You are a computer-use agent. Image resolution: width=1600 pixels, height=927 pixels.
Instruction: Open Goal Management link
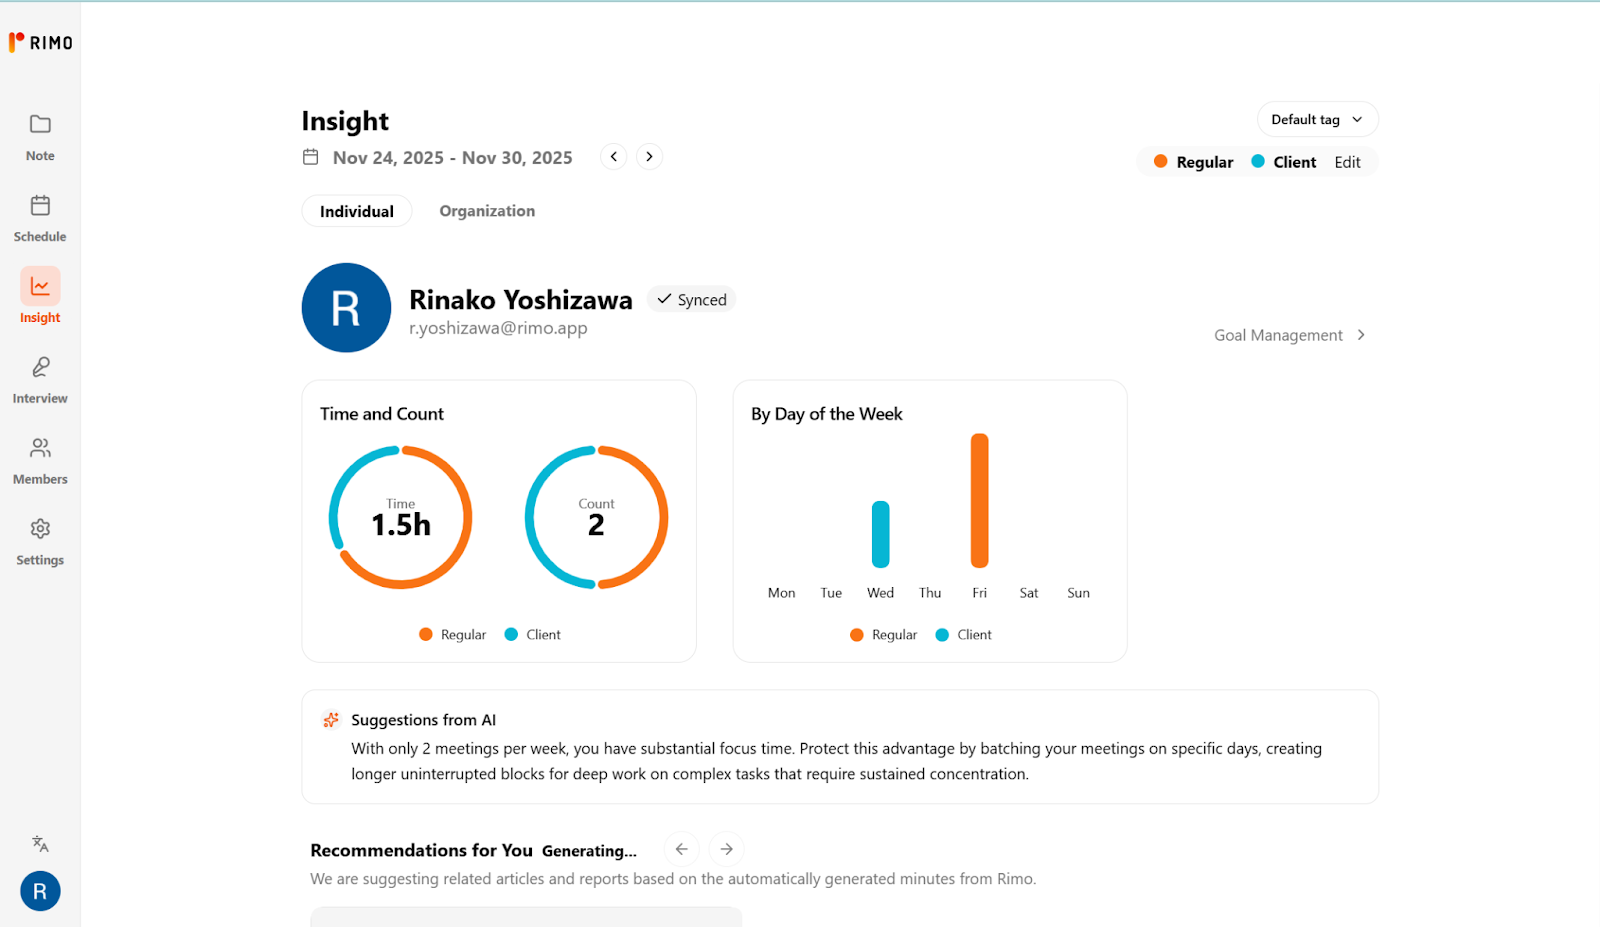(x=1289, y=335)
